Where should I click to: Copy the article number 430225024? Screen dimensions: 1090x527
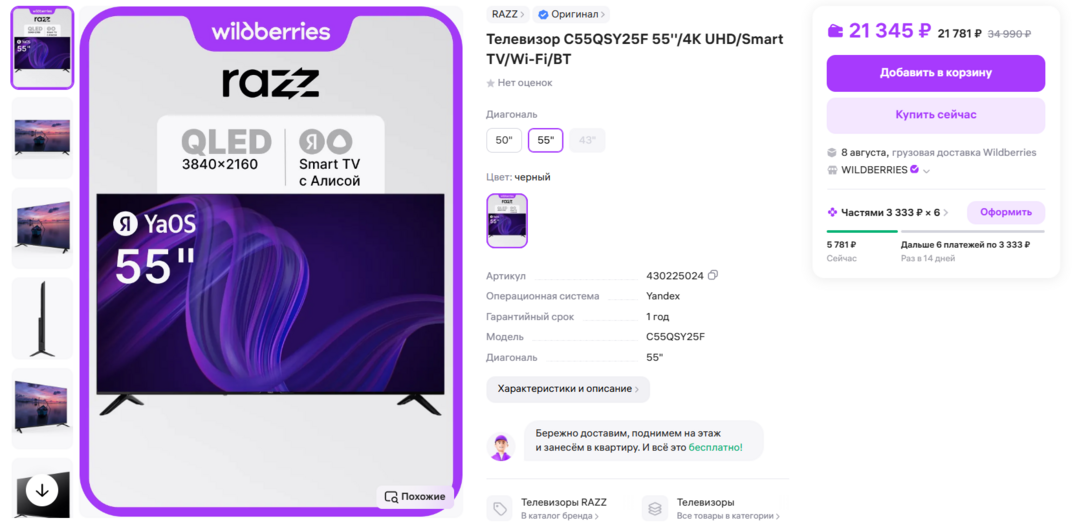click(713, 275)
